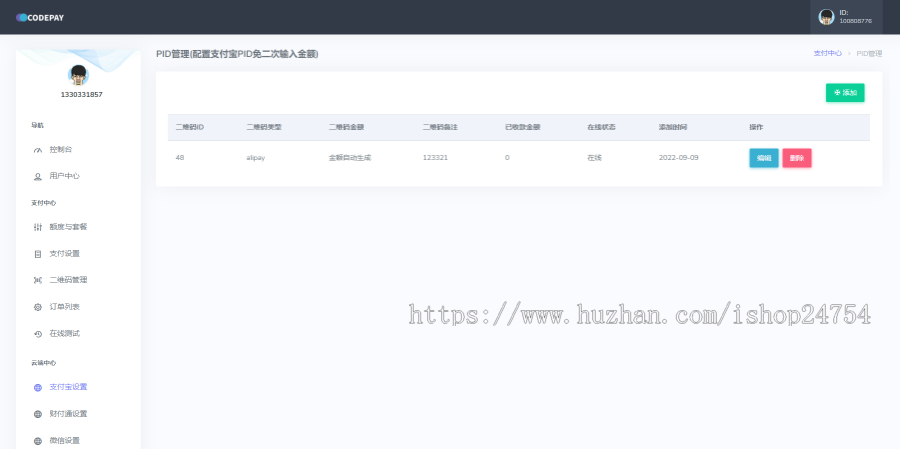Click the PID管理 page title
The height and width of the screenshot is (449, 900).
click(237, 54)
